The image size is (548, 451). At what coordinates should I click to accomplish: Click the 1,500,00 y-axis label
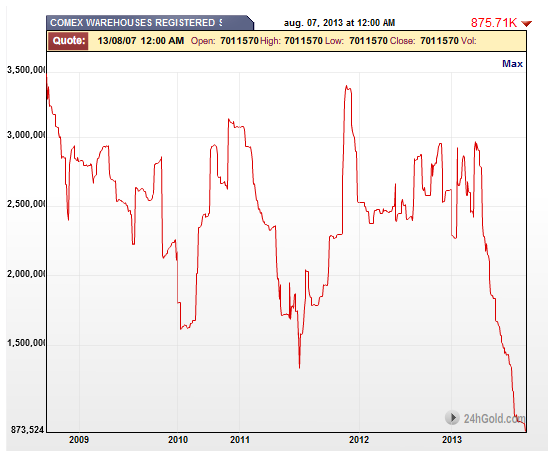[x=26, y=343]
